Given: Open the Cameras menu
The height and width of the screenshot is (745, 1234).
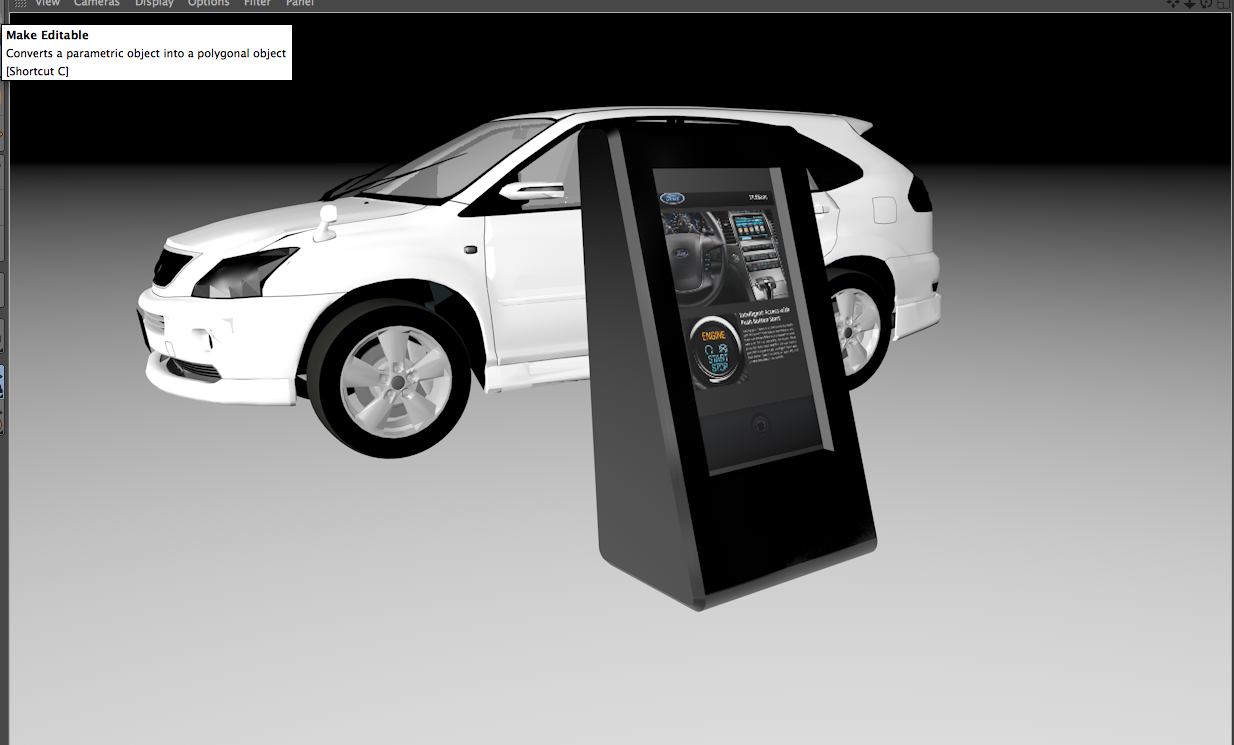Looking at the screenshot, I should [x=97, y=3].
